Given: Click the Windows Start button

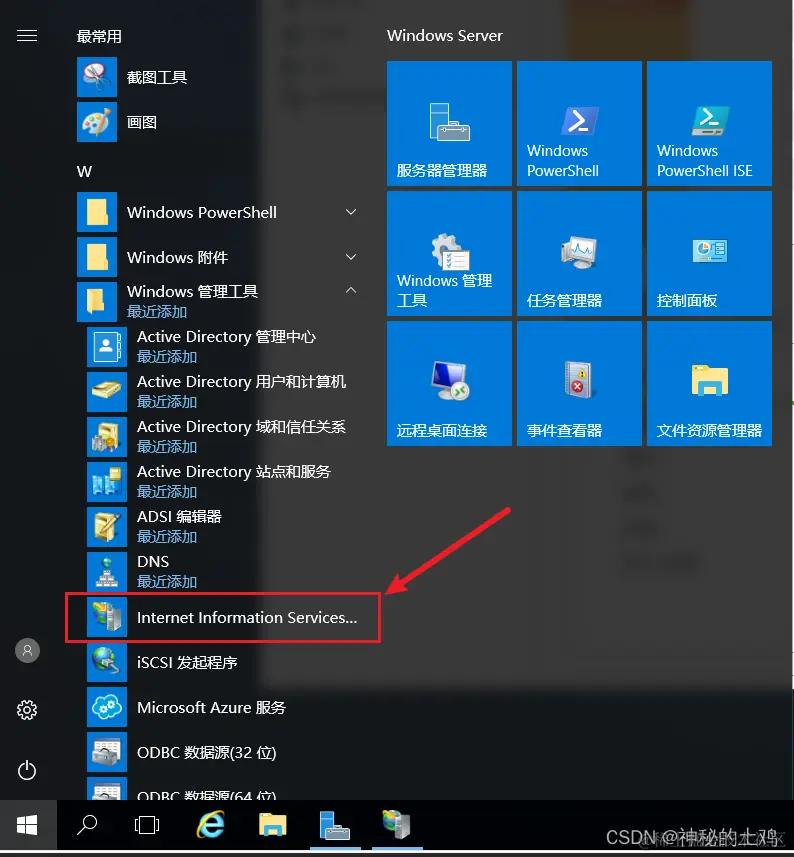Looking at the screenshot, I should coord(27,825).
